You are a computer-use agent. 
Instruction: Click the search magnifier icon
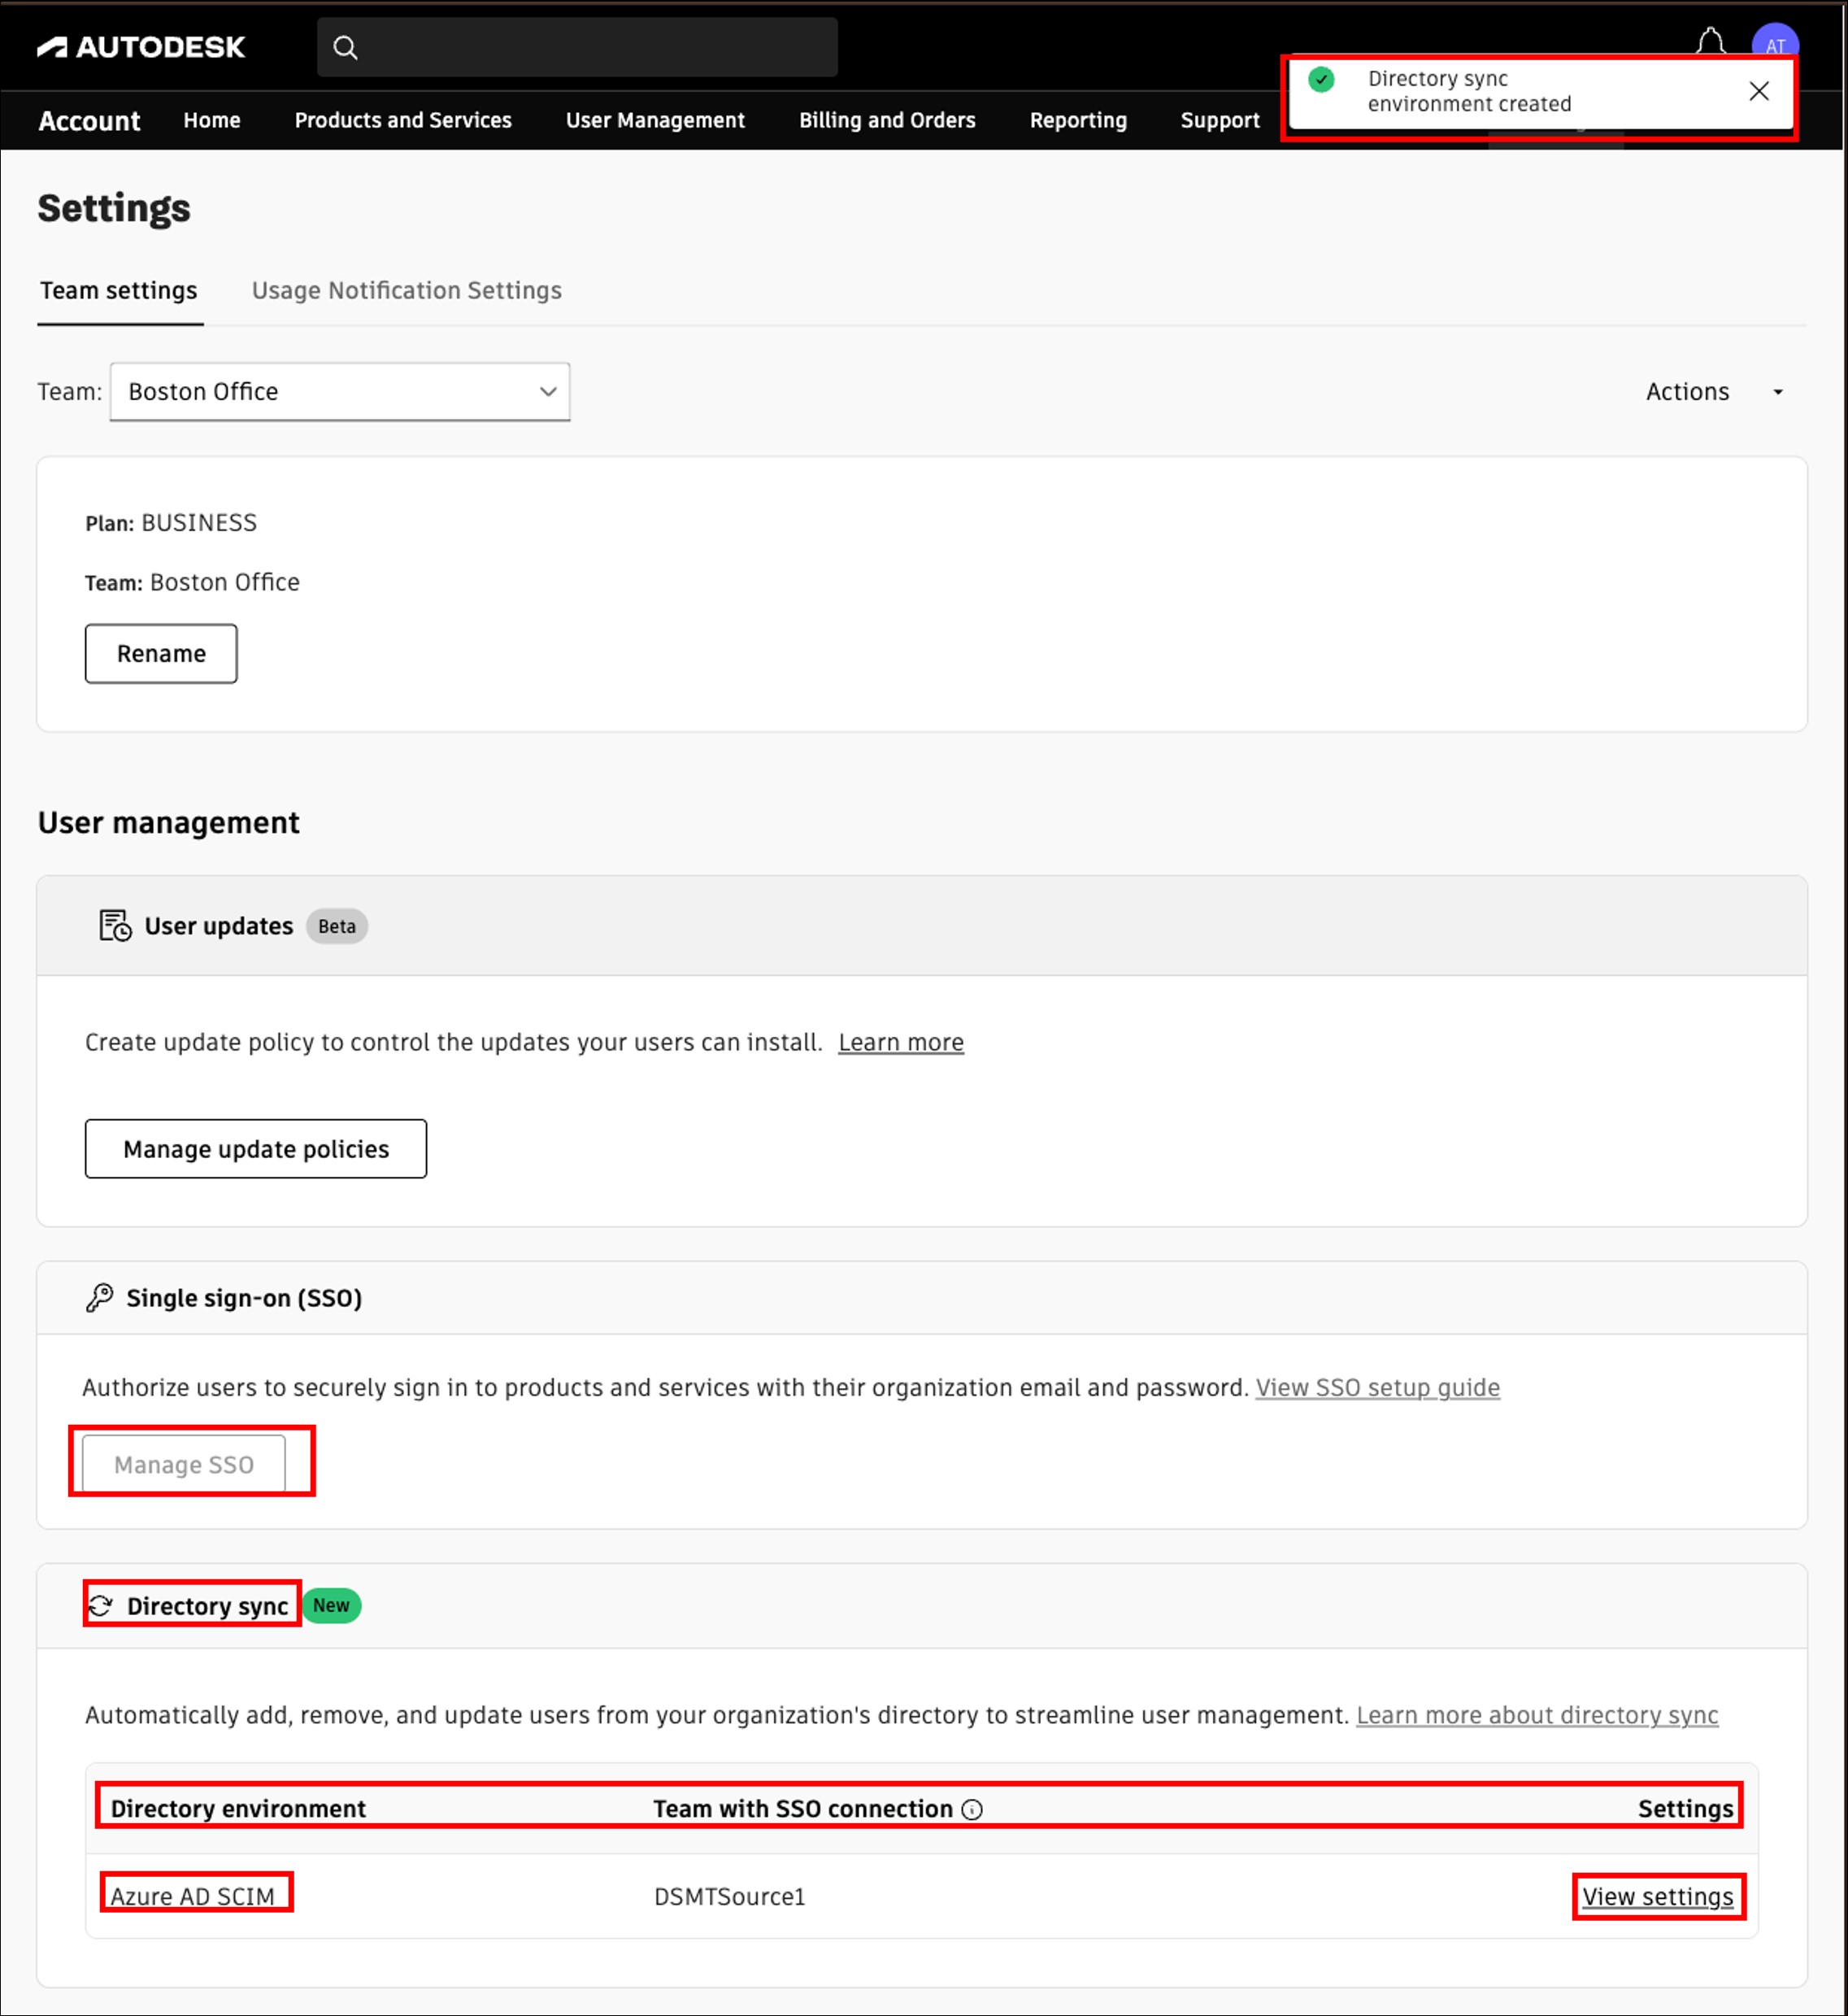345,47
